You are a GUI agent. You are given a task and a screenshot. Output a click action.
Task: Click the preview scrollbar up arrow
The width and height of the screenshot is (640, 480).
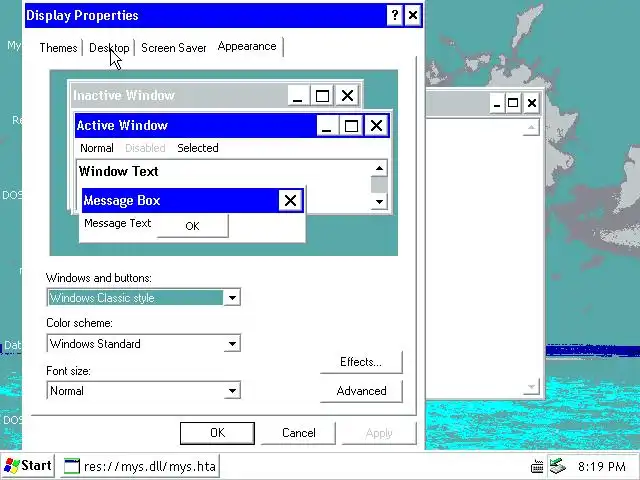click(379, 168)
